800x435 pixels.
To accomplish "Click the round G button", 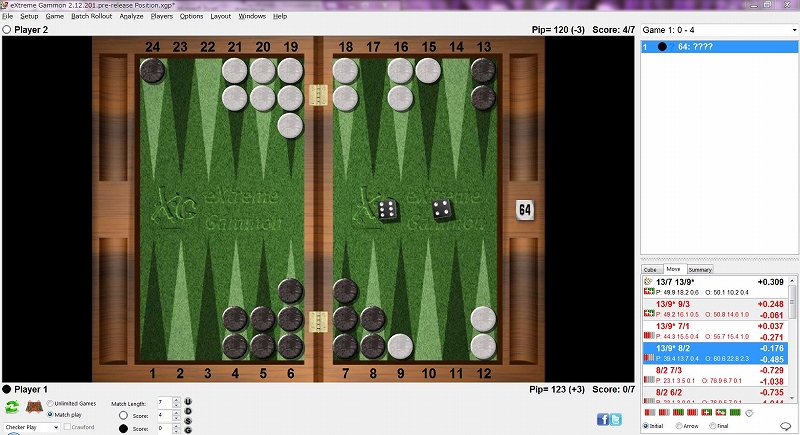I will tap(188, 430).
